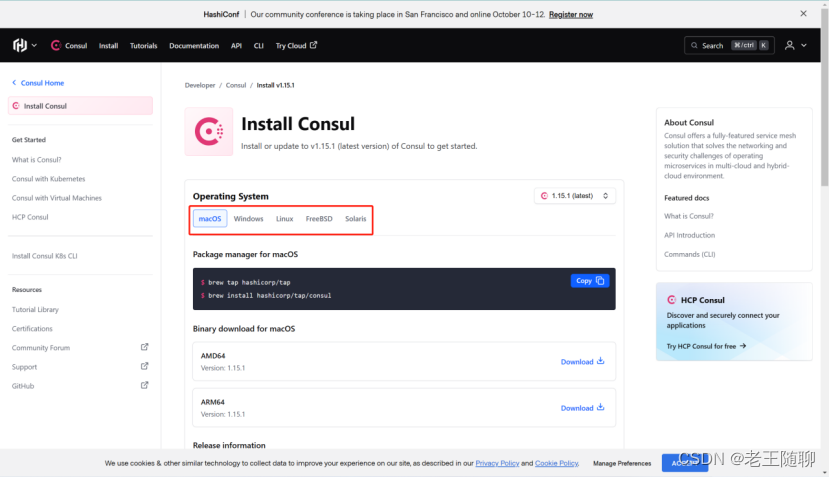Focus the Search input field
This screenshot has height=477, width=830.
click(729, 46)
